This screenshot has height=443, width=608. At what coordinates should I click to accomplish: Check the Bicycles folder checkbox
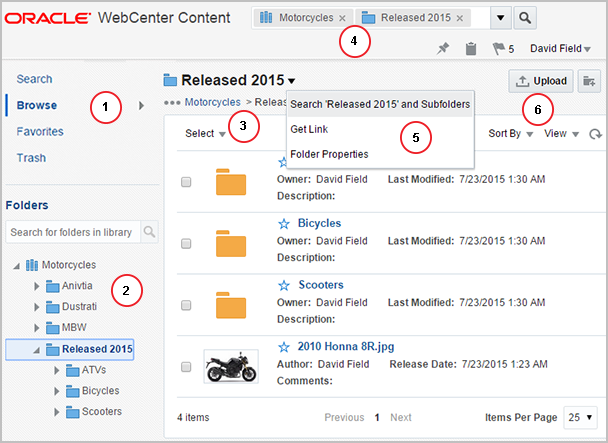[x=186, y=244]
